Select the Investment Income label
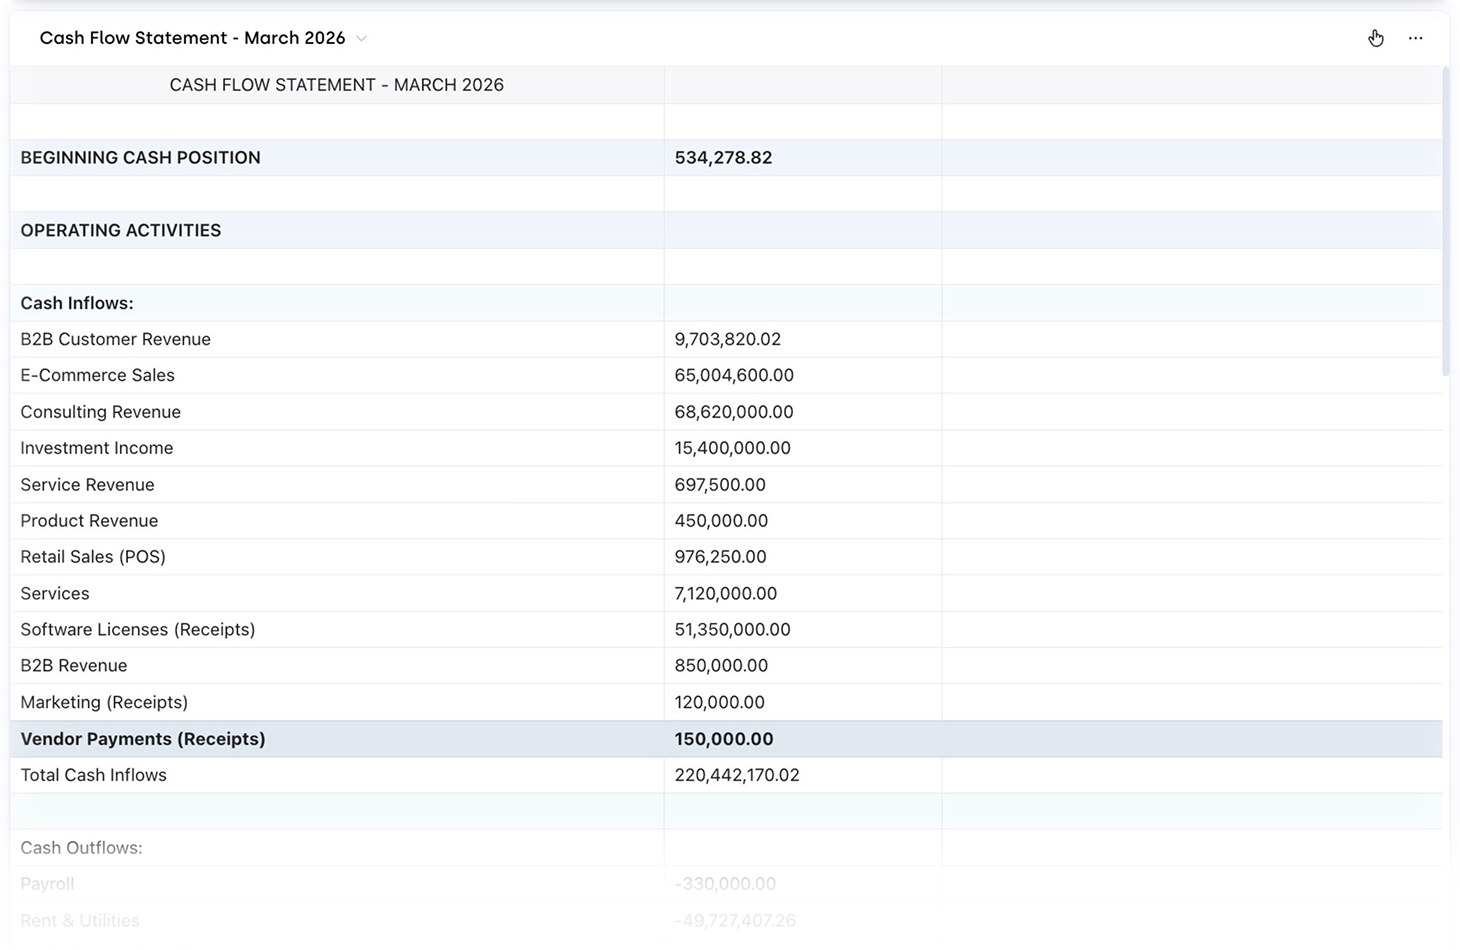1460x950 pixels. pos(97,448)
